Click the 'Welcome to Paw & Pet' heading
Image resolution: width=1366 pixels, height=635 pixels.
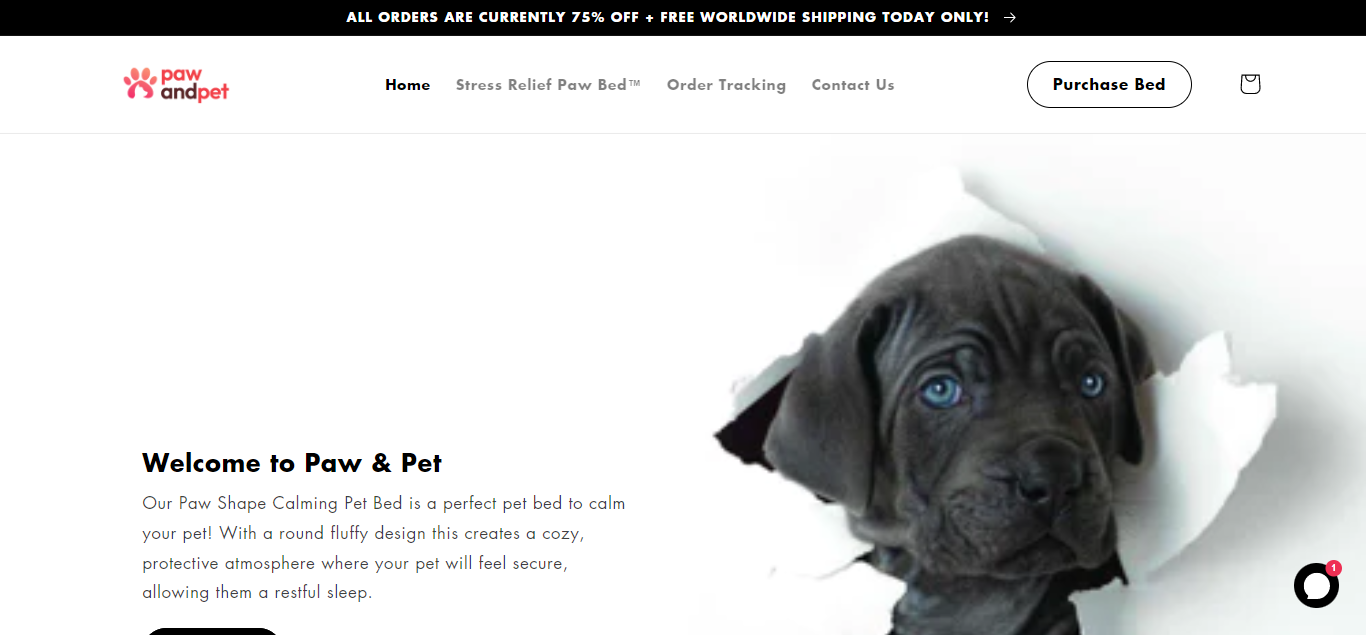click(x=292, y=463)
